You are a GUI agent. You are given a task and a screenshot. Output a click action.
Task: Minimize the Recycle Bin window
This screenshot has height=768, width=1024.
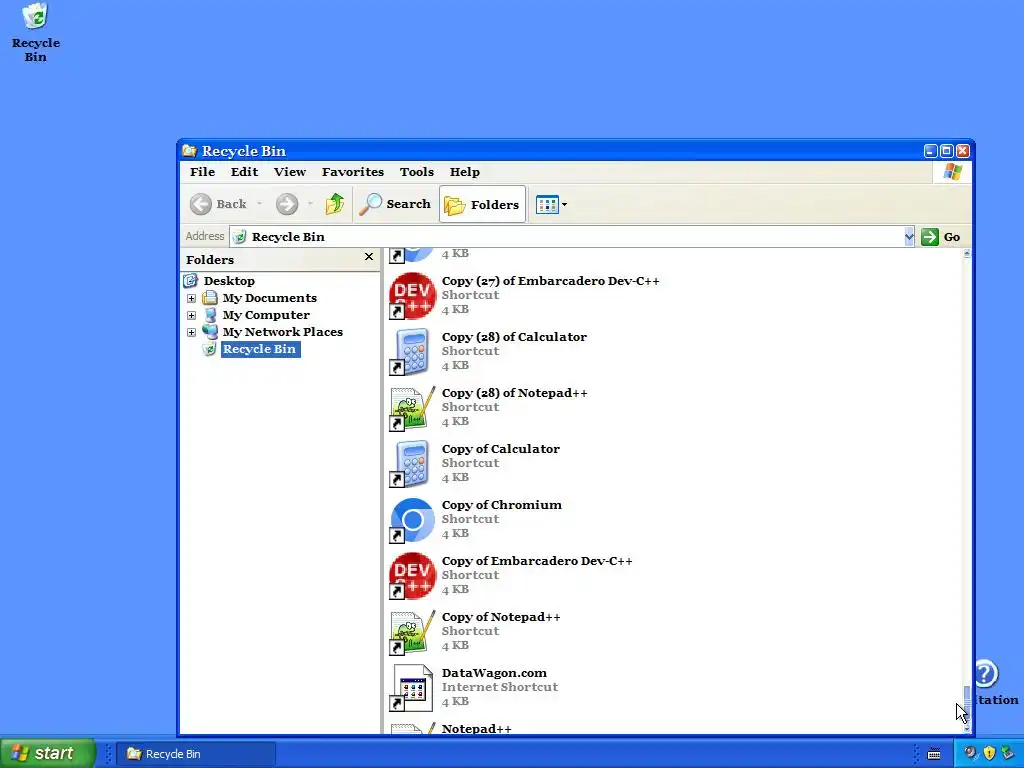(x=931, y=151)
